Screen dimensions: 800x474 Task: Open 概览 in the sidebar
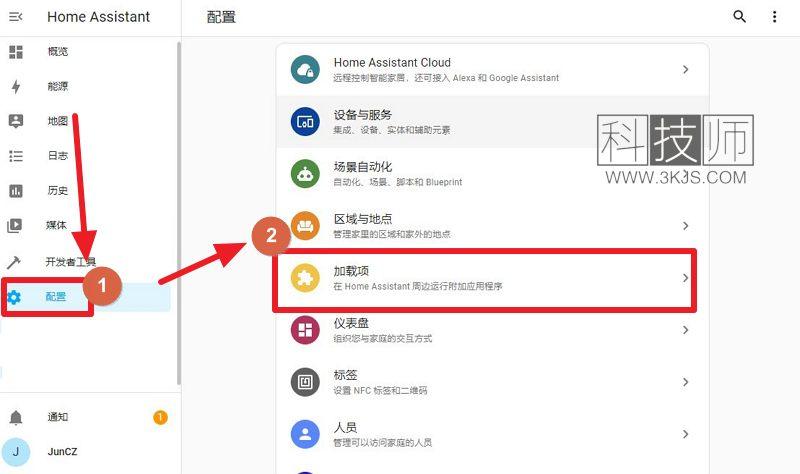[x=57, y=52]
